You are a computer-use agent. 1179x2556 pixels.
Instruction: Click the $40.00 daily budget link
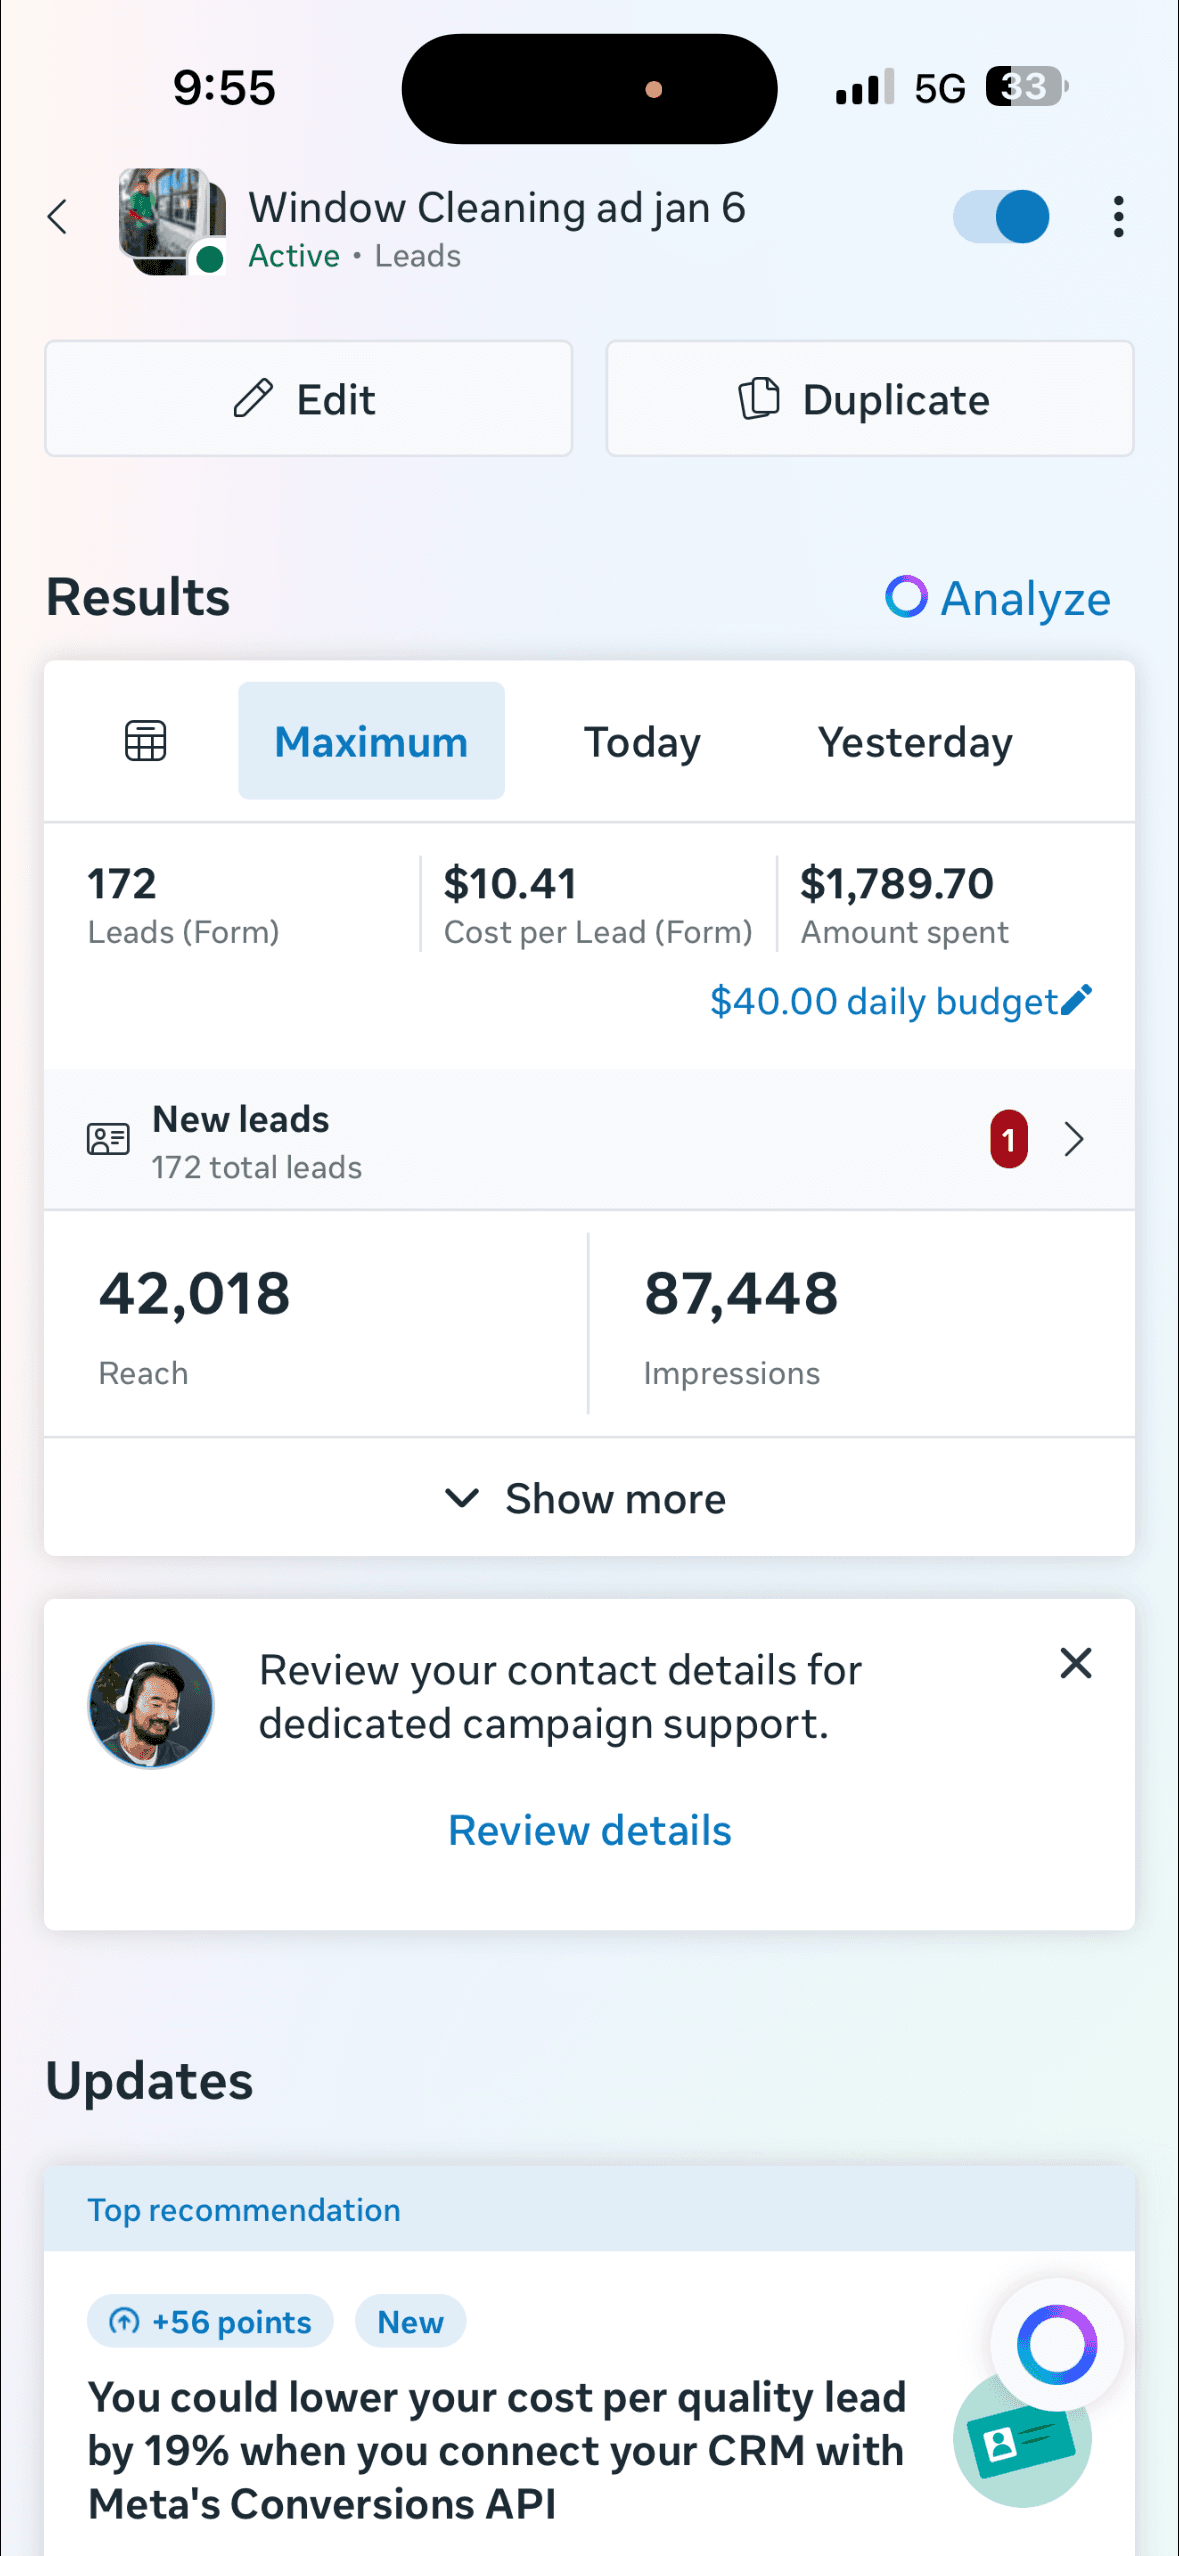[885, 1000]
